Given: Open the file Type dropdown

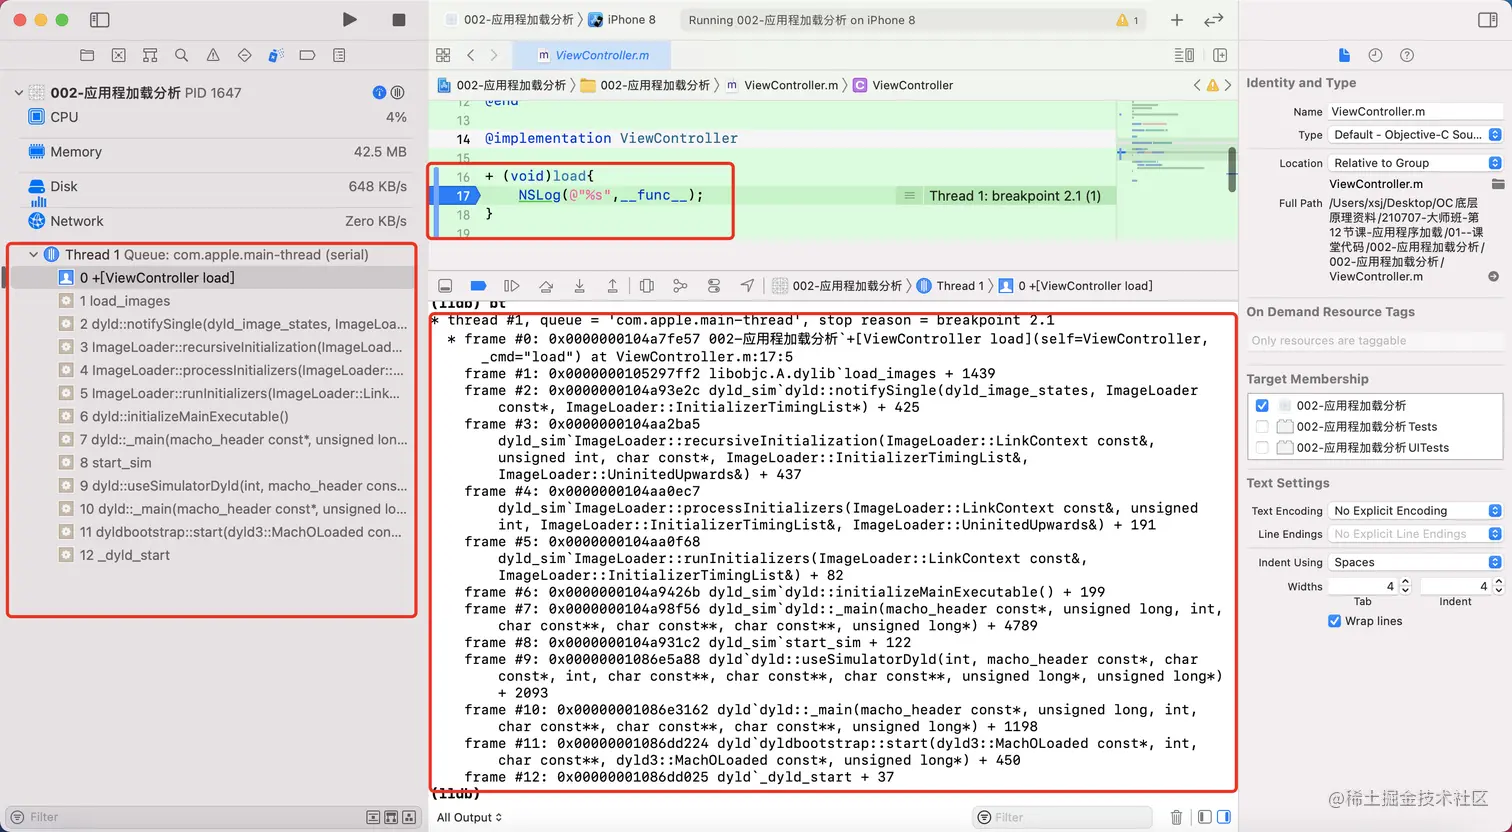Looking at the screenshot, I should (x=1415, y=135).
